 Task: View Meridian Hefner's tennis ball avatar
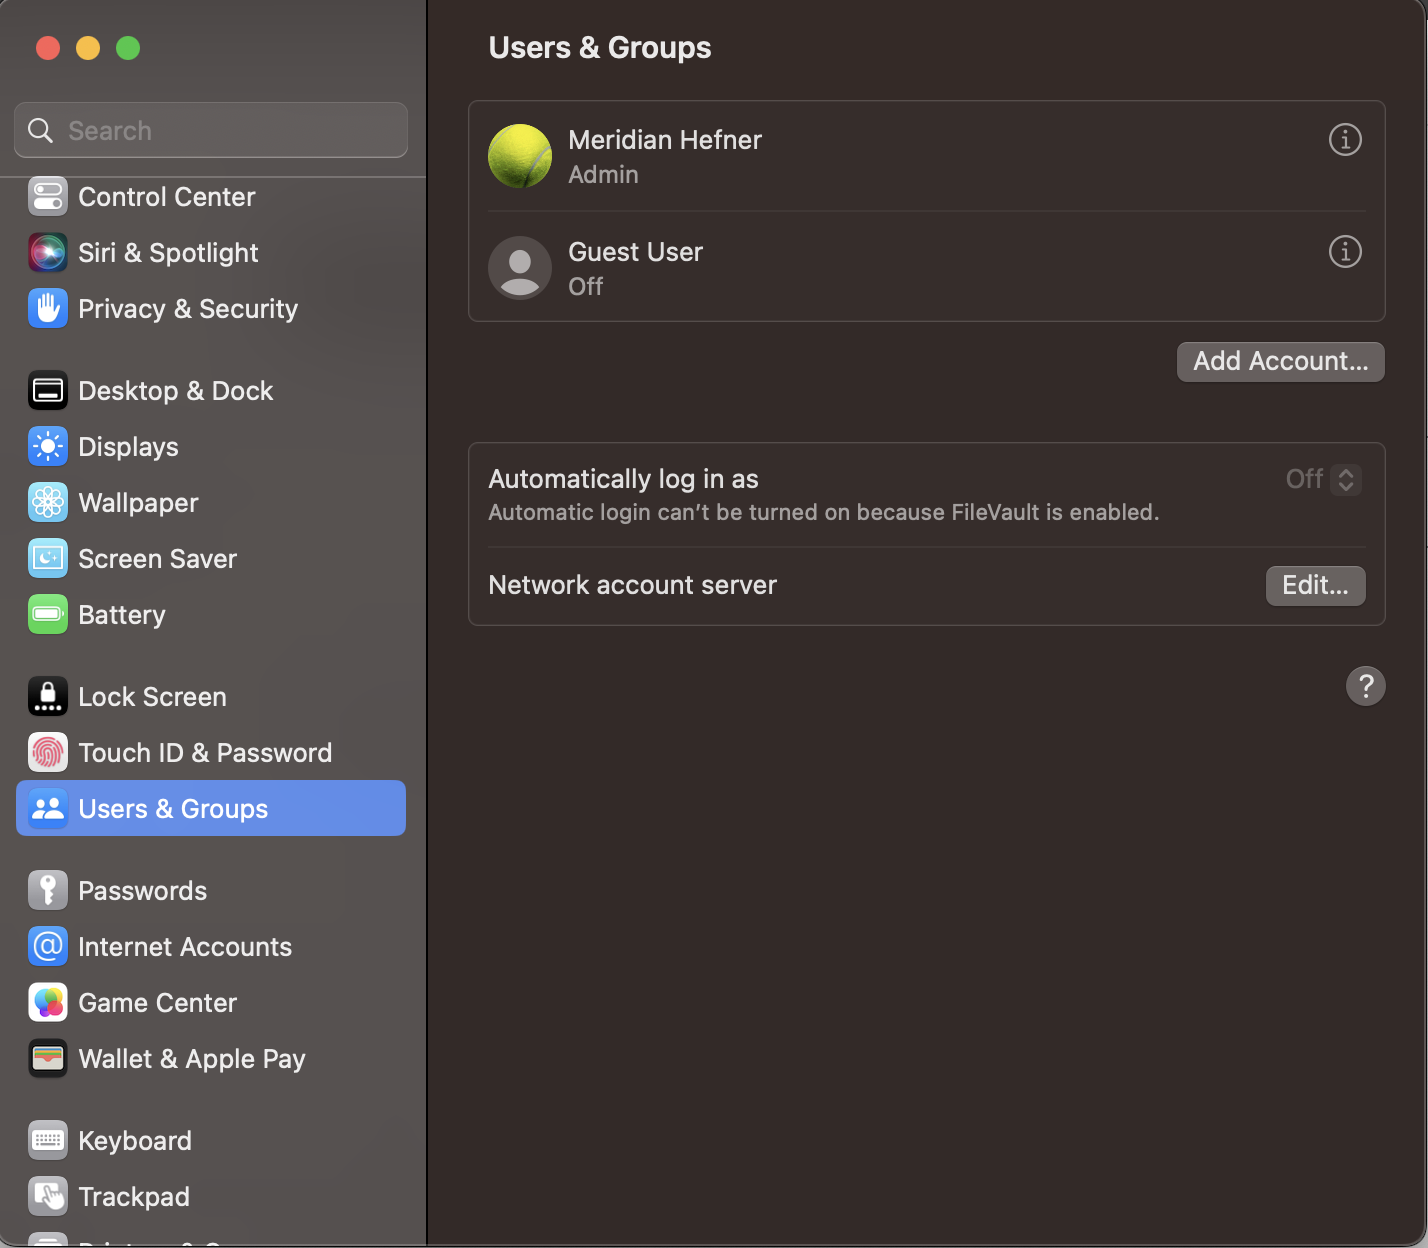pos(519,155)
